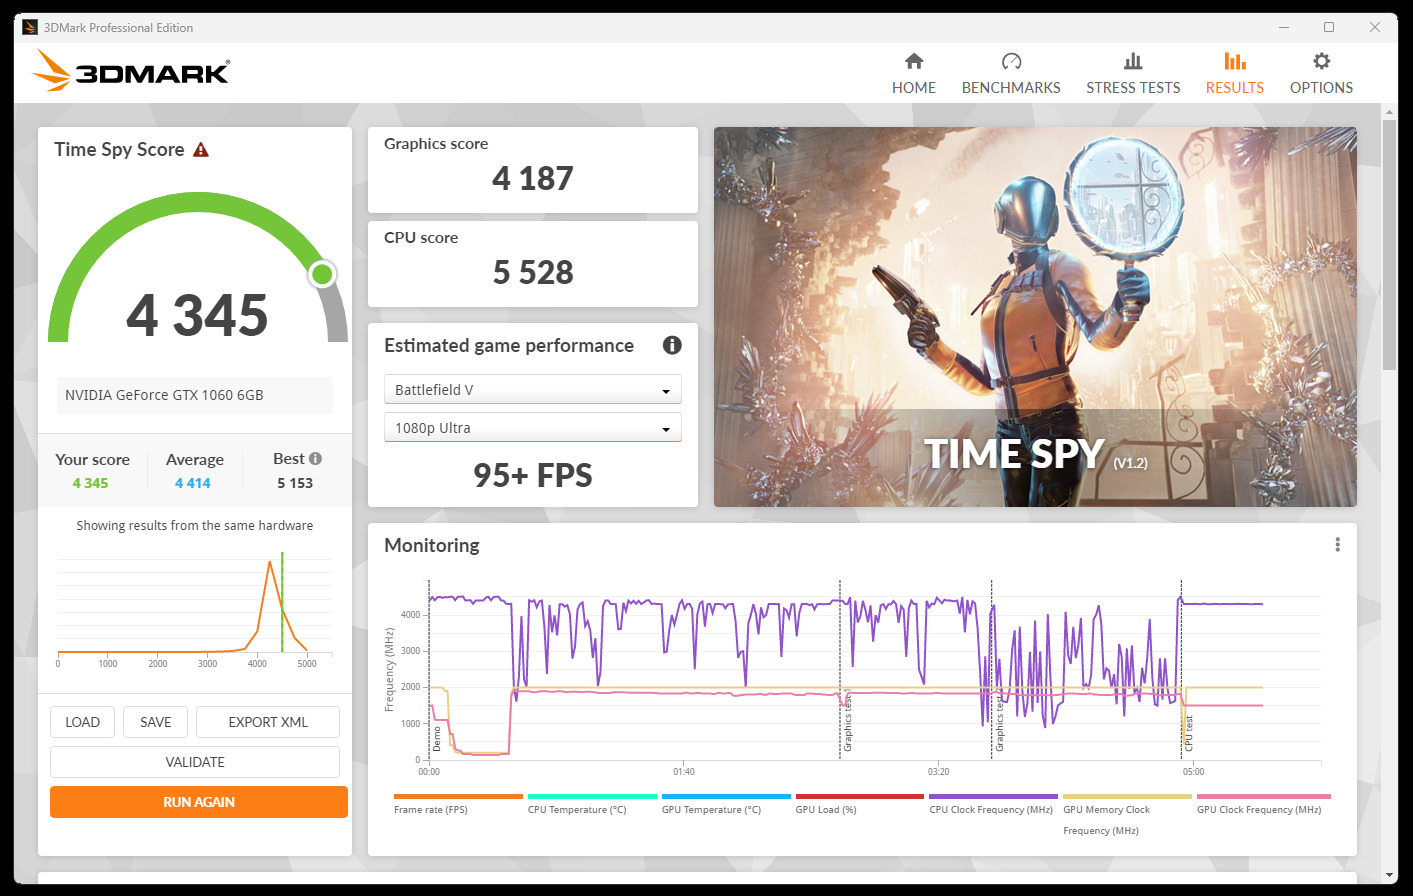The image size is (1413, 896).
Task: Click the scrollbar down arrow
Action: point(1389,875)
